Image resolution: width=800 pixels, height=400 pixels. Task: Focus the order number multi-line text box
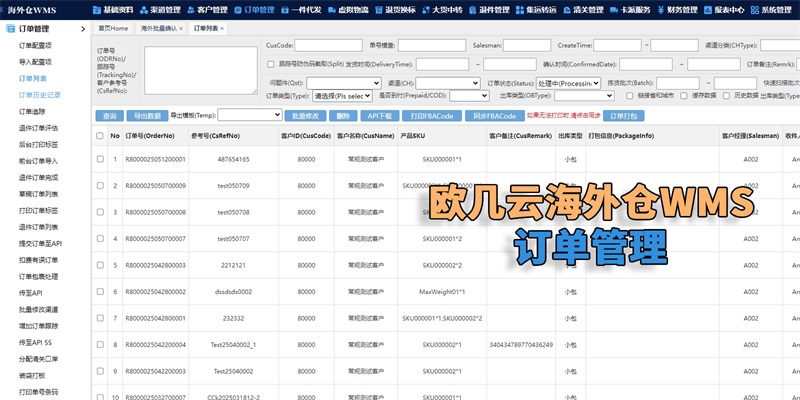pos(201,70)
